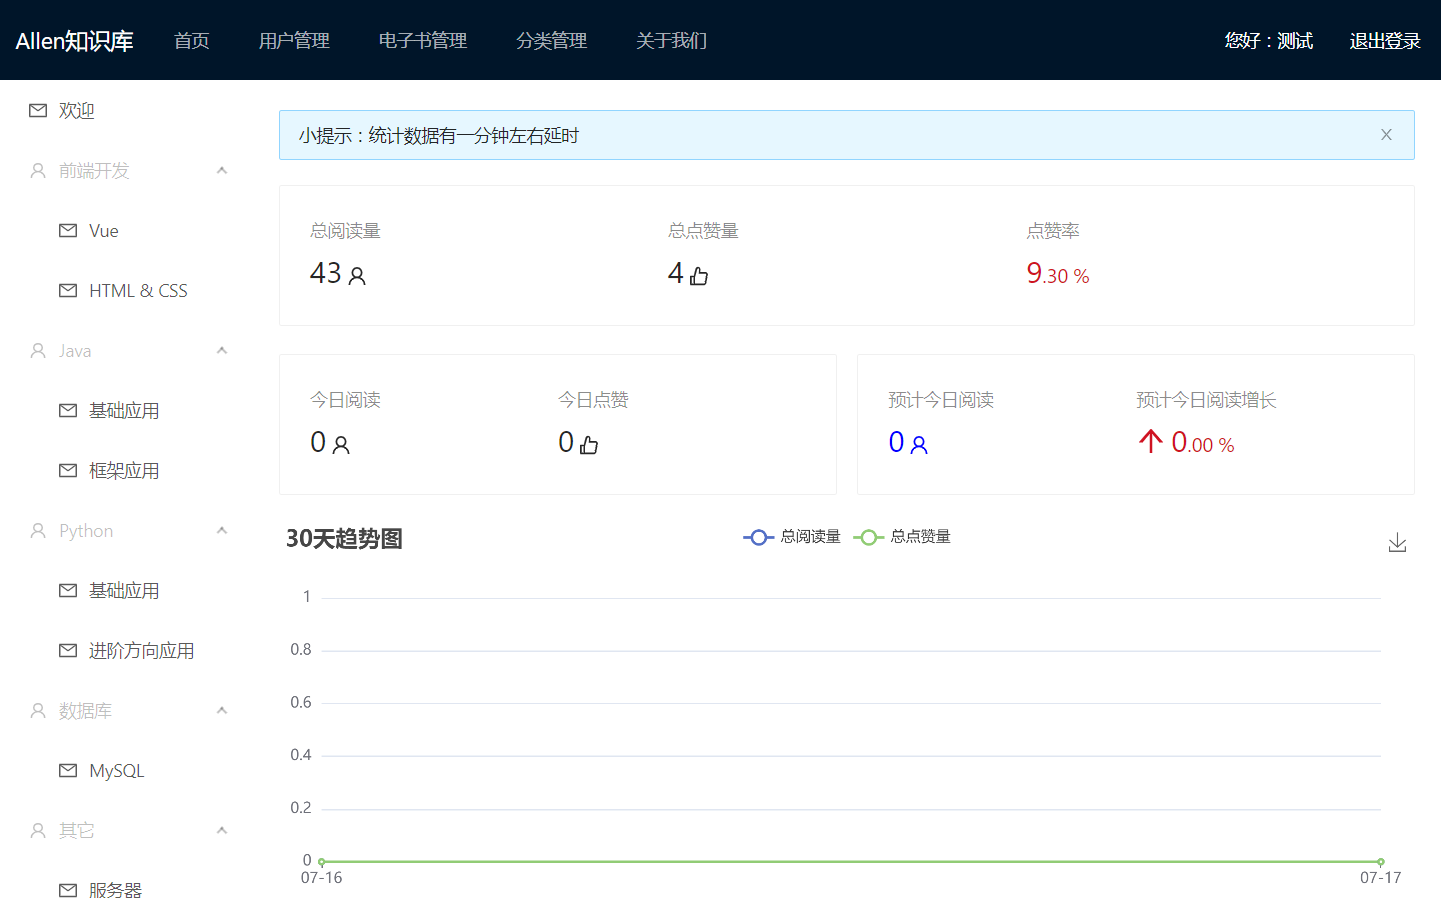Click the thumbs-up icon beside 总点赞量 4

coord(699,276)
